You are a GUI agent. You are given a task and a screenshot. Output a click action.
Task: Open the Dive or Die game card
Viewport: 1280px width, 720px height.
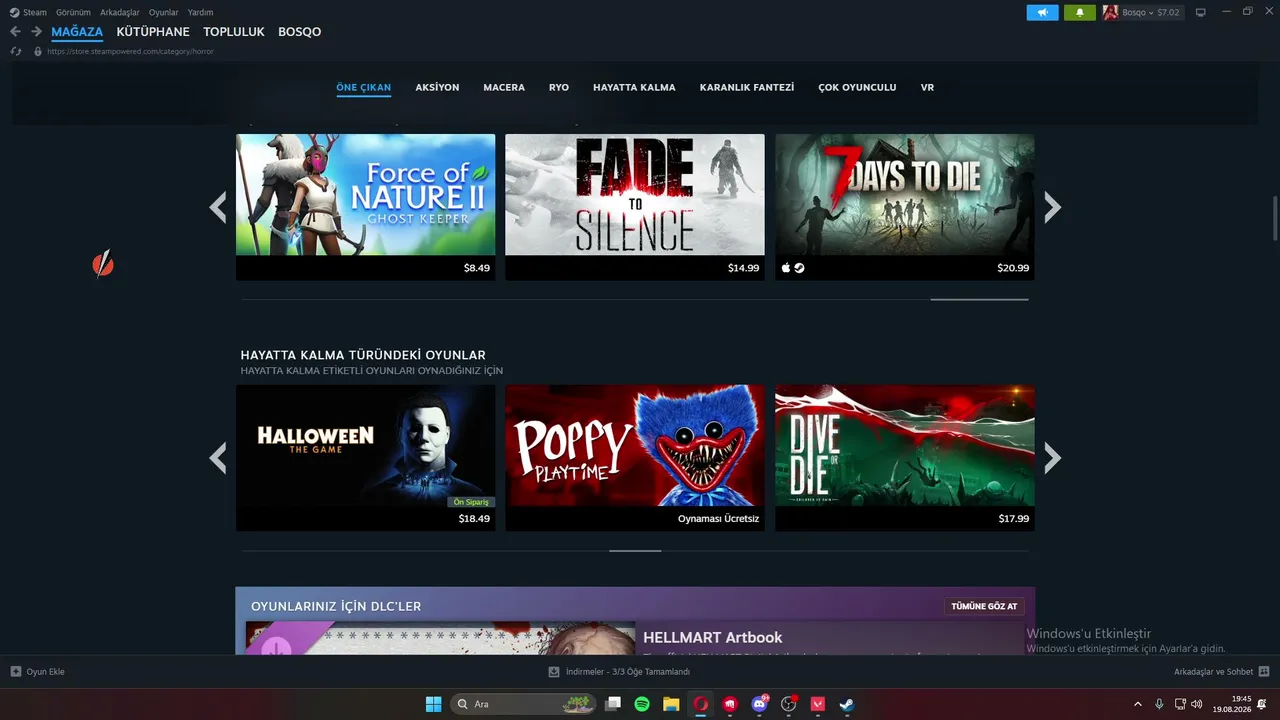(x=905, y=458)
